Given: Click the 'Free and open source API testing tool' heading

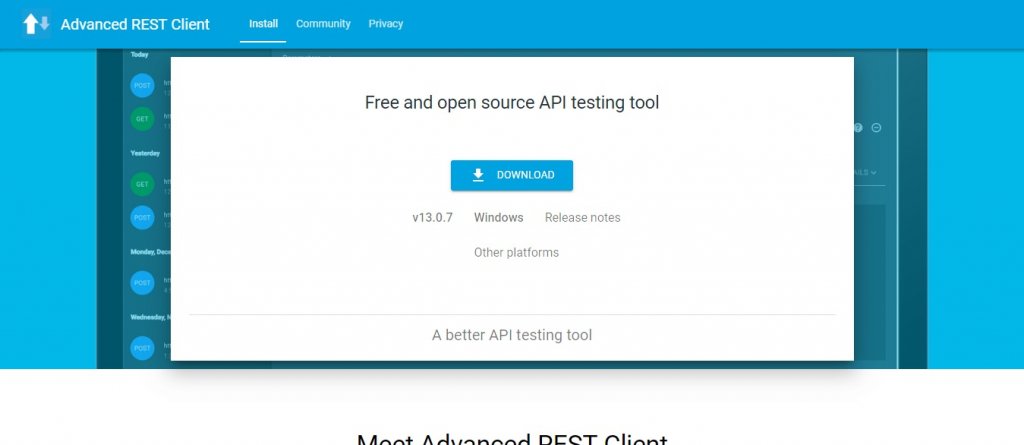Looking at the screenshot, I should click(512, 103).
